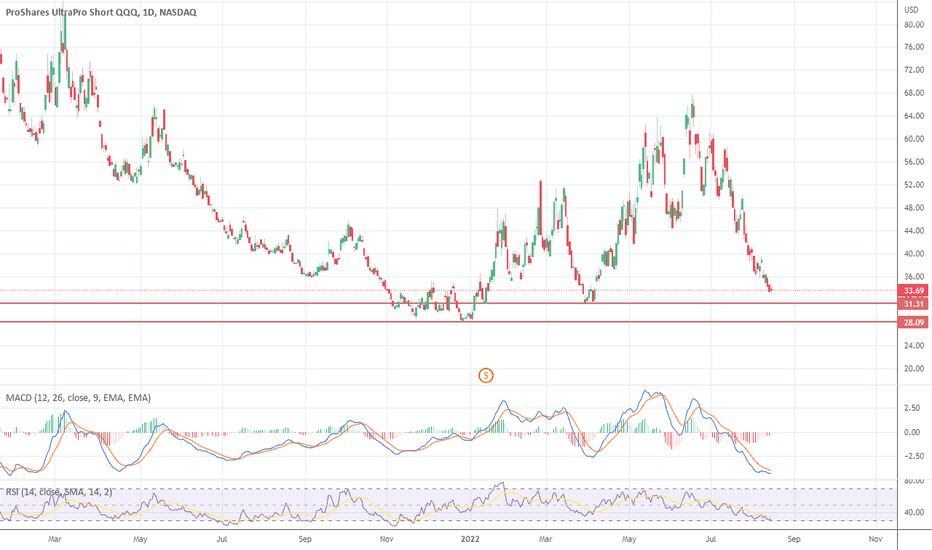This screenshot has width=932, height=550.
Task: Click the Mar label at far left of time axis
Action: (55, 539)
